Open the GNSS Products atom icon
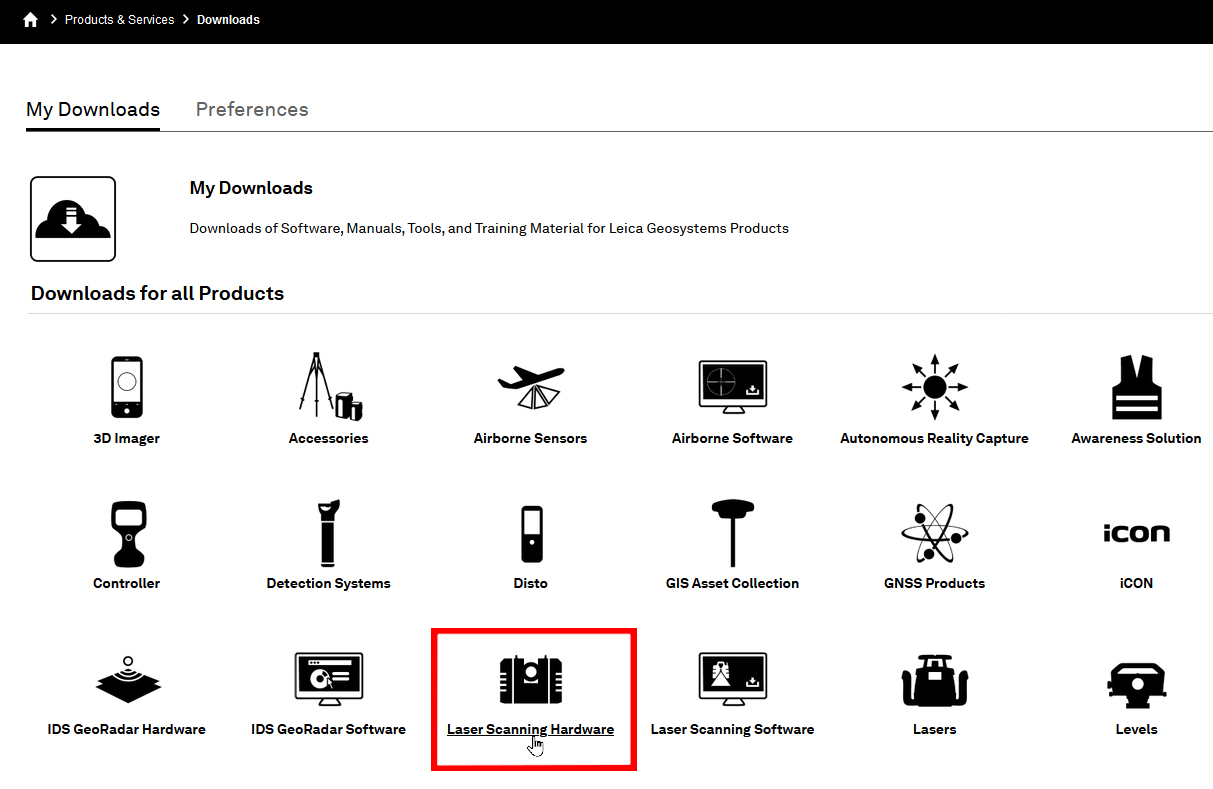 (x=934, y=533)
